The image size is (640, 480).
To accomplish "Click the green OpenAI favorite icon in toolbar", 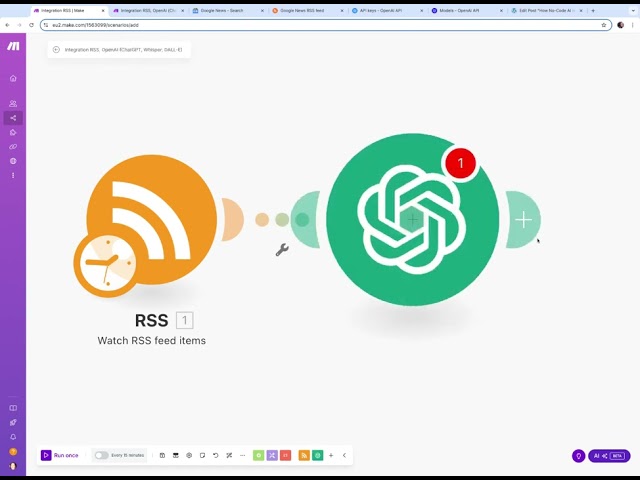I will click(x=318, y=455).
